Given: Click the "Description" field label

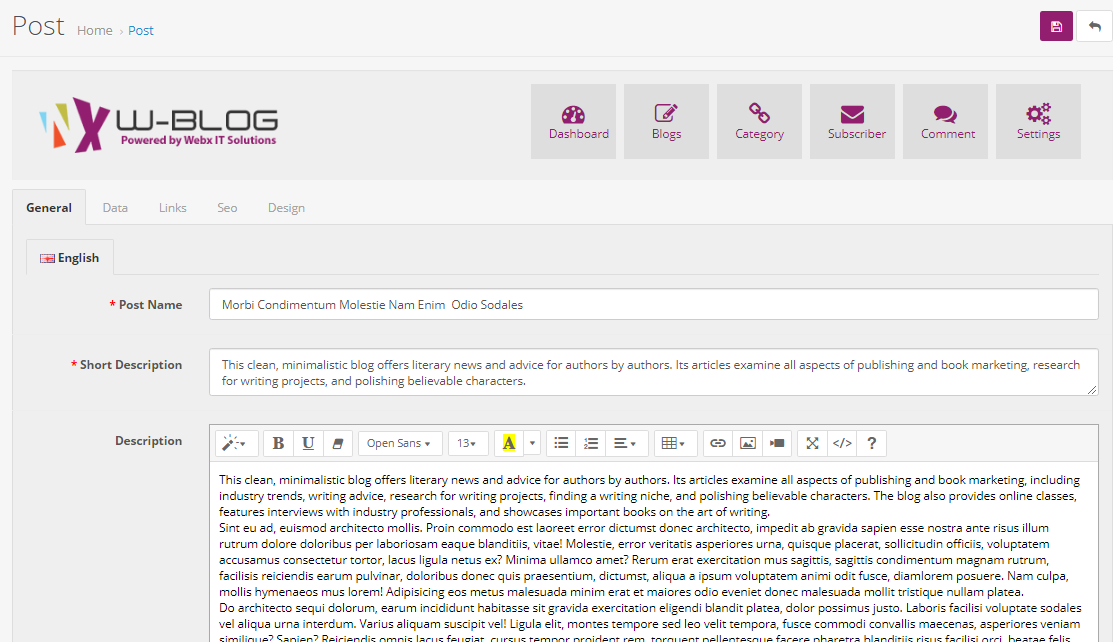Looking at the screenshot, I should [148, 440].
